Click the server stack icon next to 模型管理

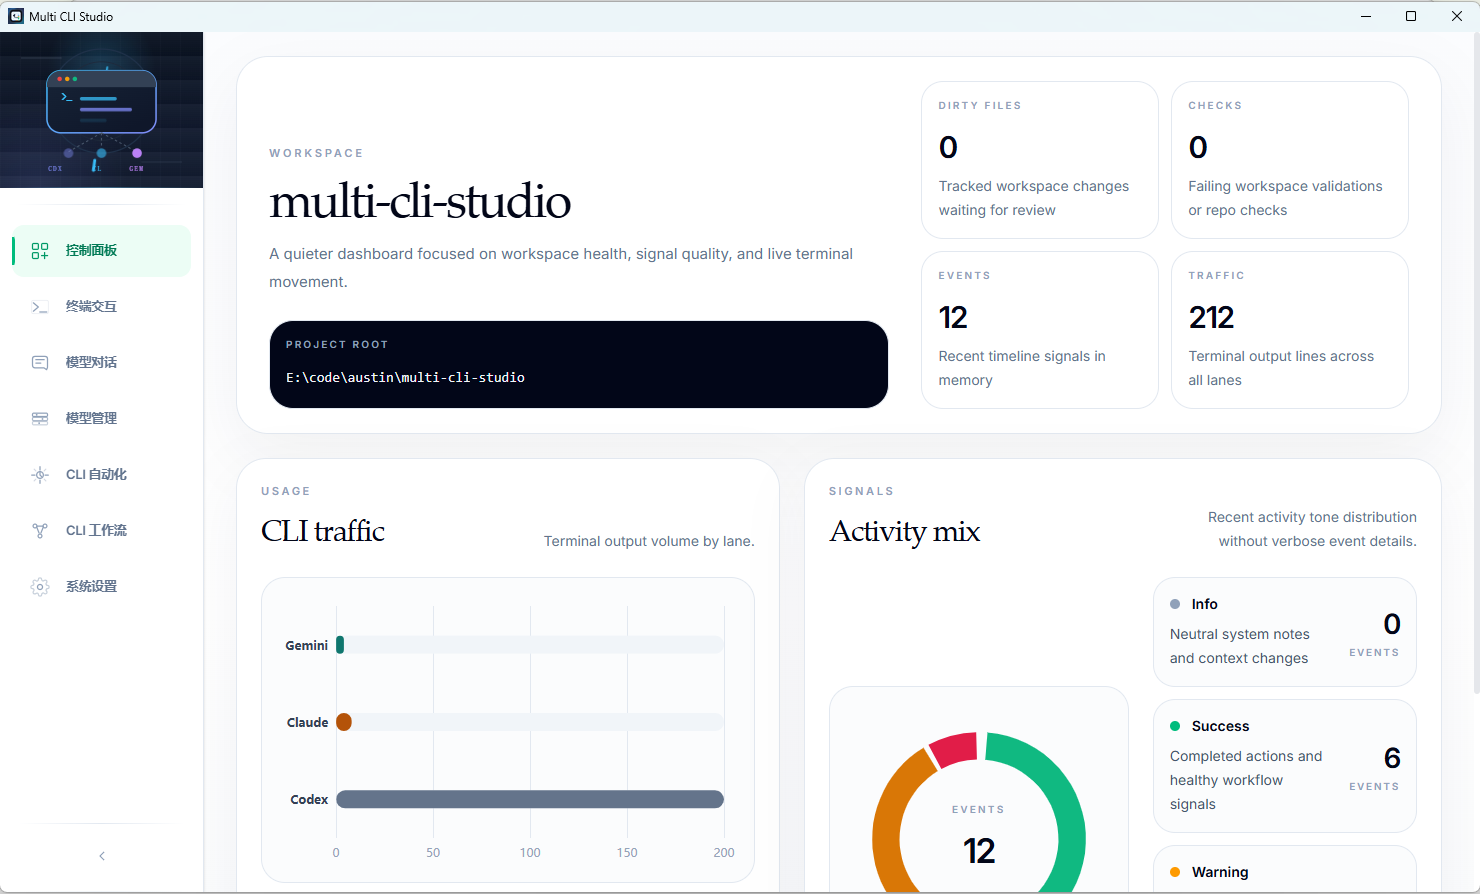click(40, 418)
